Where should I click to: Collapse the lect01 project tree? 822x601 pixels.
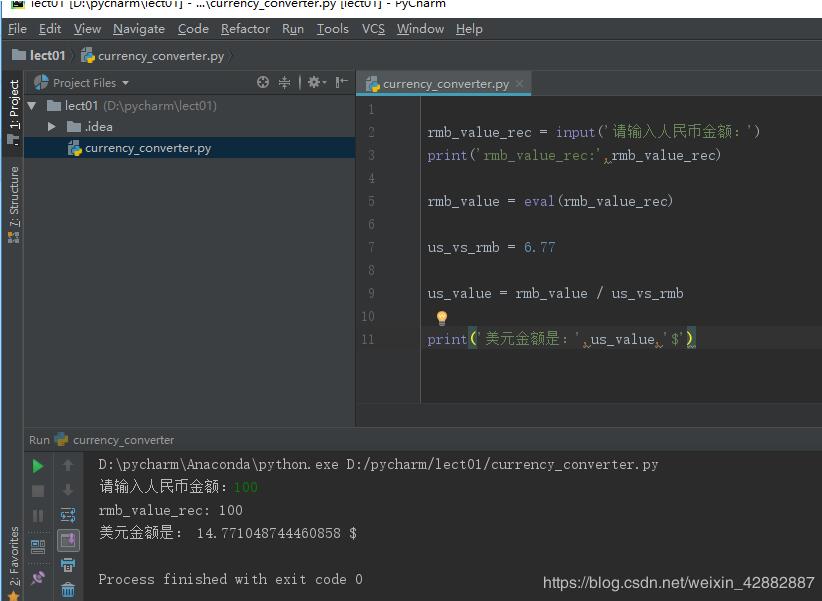(30, 105)
